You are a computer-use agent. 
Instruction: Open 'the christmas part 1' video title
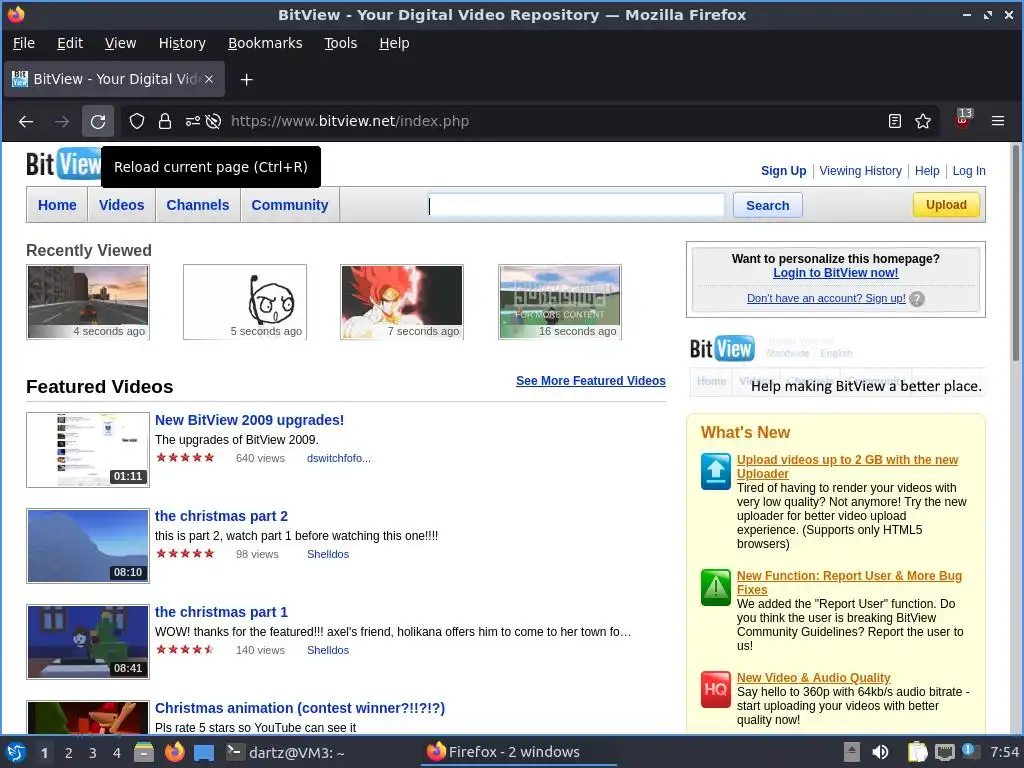[x=221, y=612]
